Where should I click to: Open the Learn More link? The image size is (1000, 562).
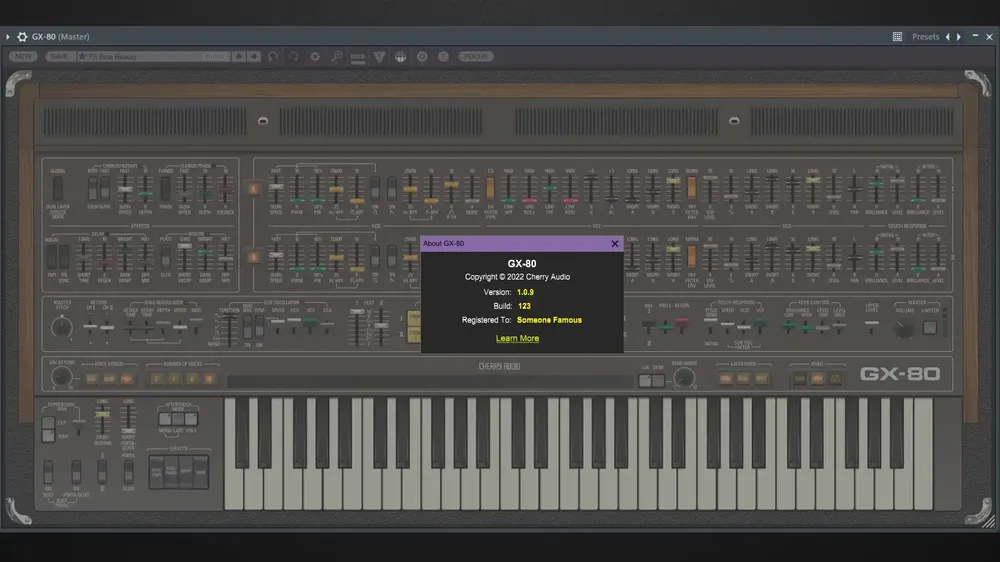pyautogui.click(x=517, y=338)
